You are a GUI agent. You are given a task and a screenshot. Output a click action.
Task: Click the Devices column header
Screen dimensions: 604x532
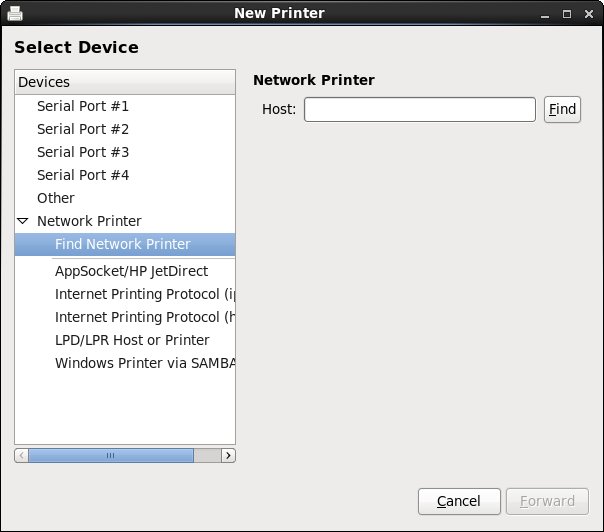pos(125,82)
